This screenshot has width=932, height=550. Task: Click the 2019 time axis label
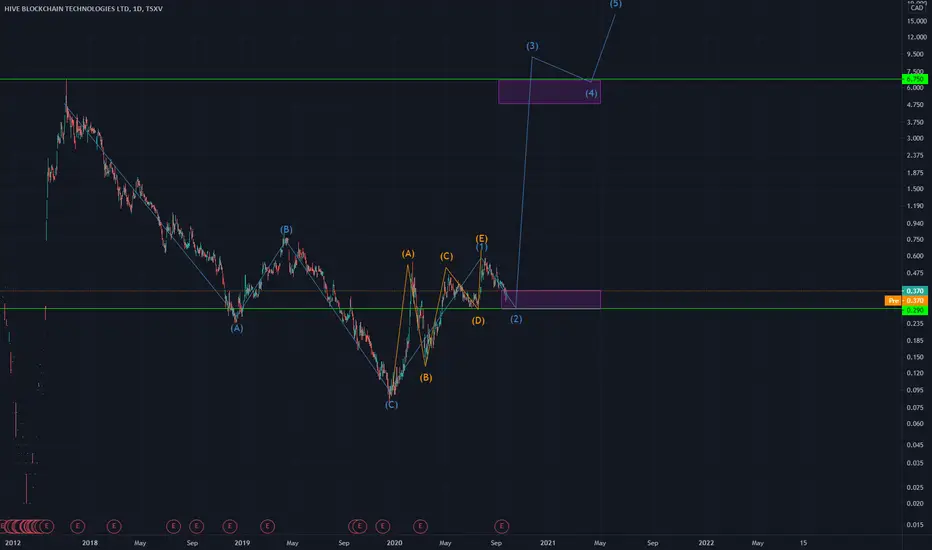tap(242, 543)
